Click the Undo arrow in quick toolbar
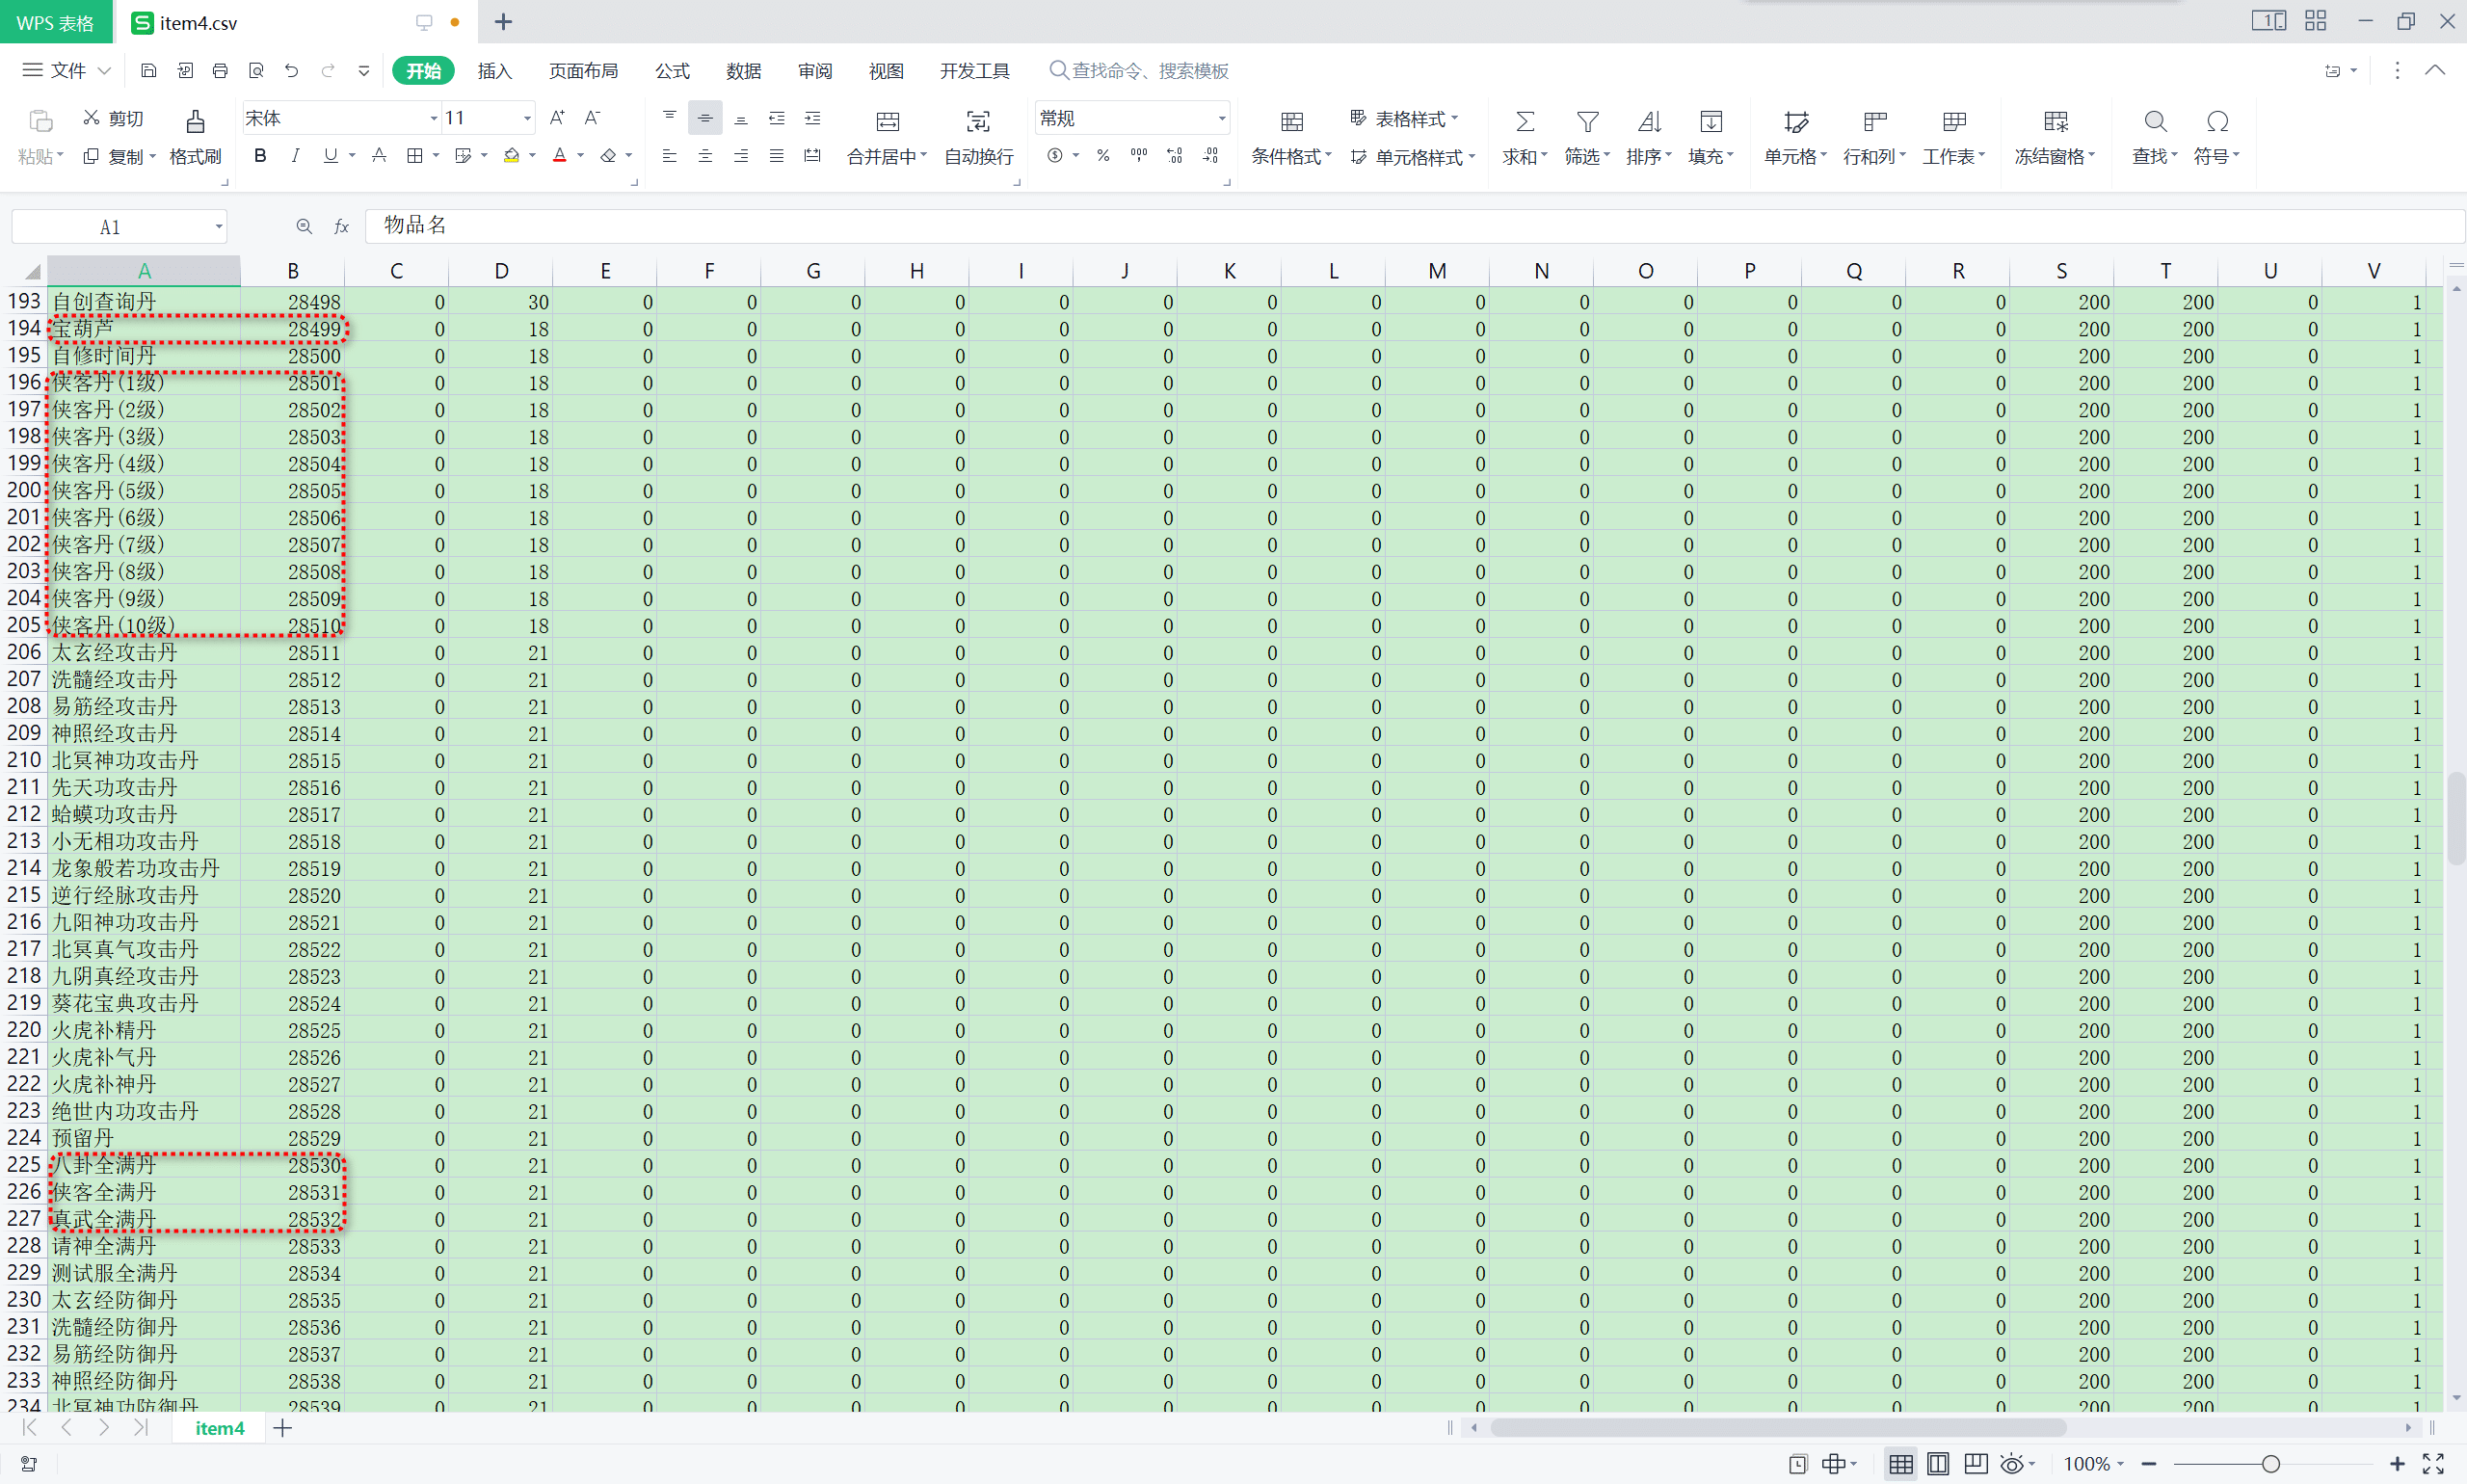Image resolution: width=2467 pixels, height=1484 pixels. 291,71
